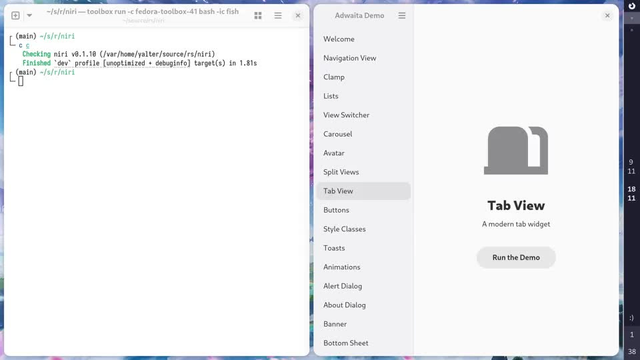The height and width of the screenshot is (360, 640).
Task: Click the terminal cursor prompt box
Action: (21, 81)
